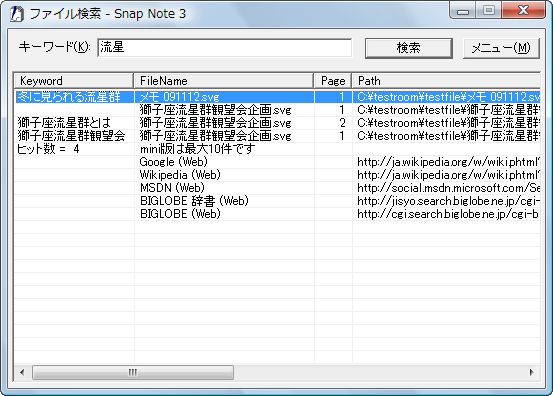Image resolution: width=553 pixels, height=396 pixels.
Task: Click the jisyo.search.biglobe.ne.jp path
Action: coord(449,201)
